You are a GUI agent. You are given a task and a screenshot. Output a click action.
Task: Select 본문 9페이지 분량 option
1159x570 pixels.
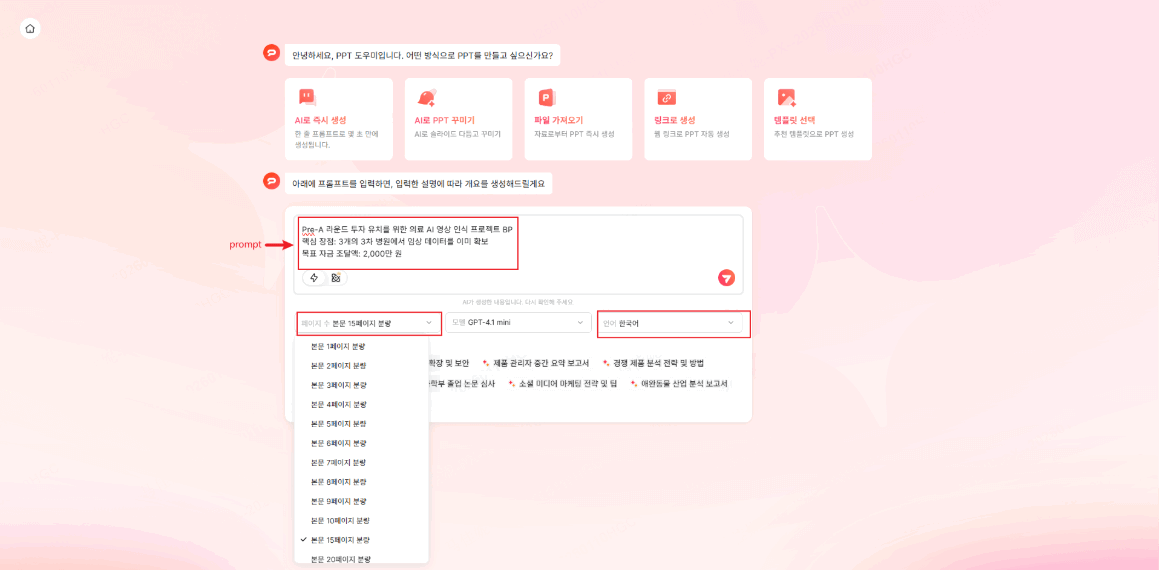[x=361, y=501]
